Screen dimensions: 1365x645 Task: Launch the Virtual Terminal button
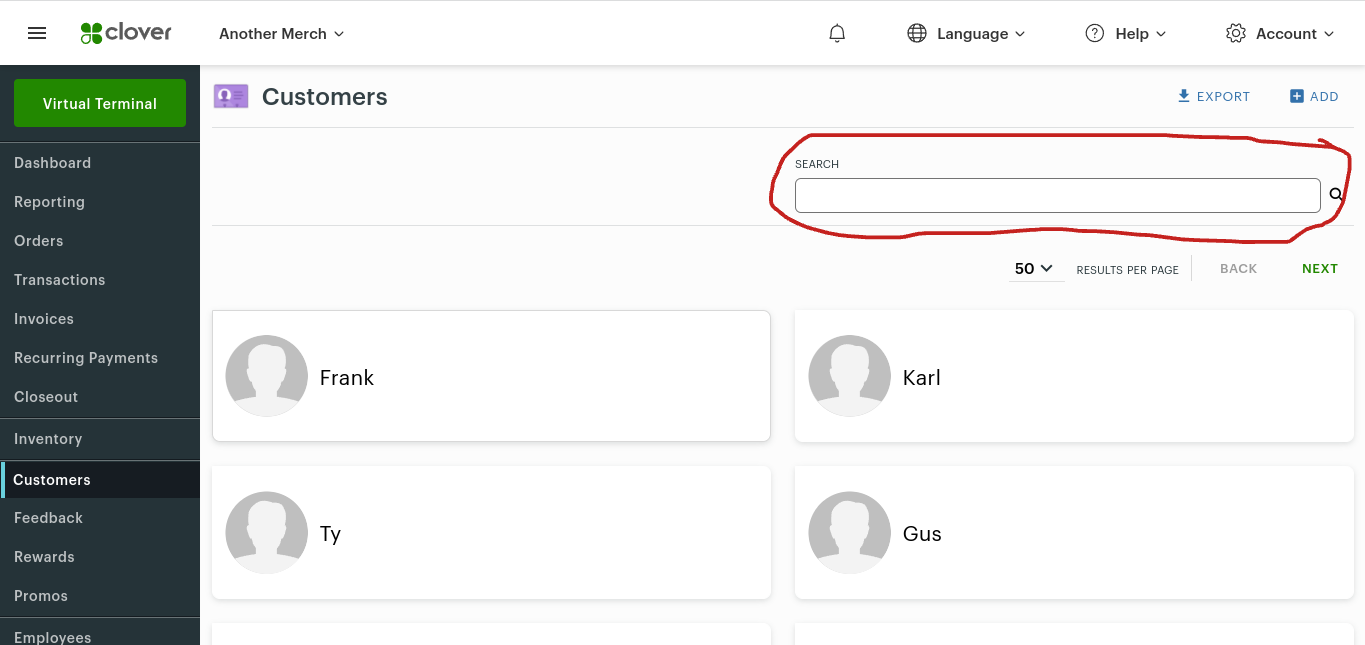(x=100, y=103)
